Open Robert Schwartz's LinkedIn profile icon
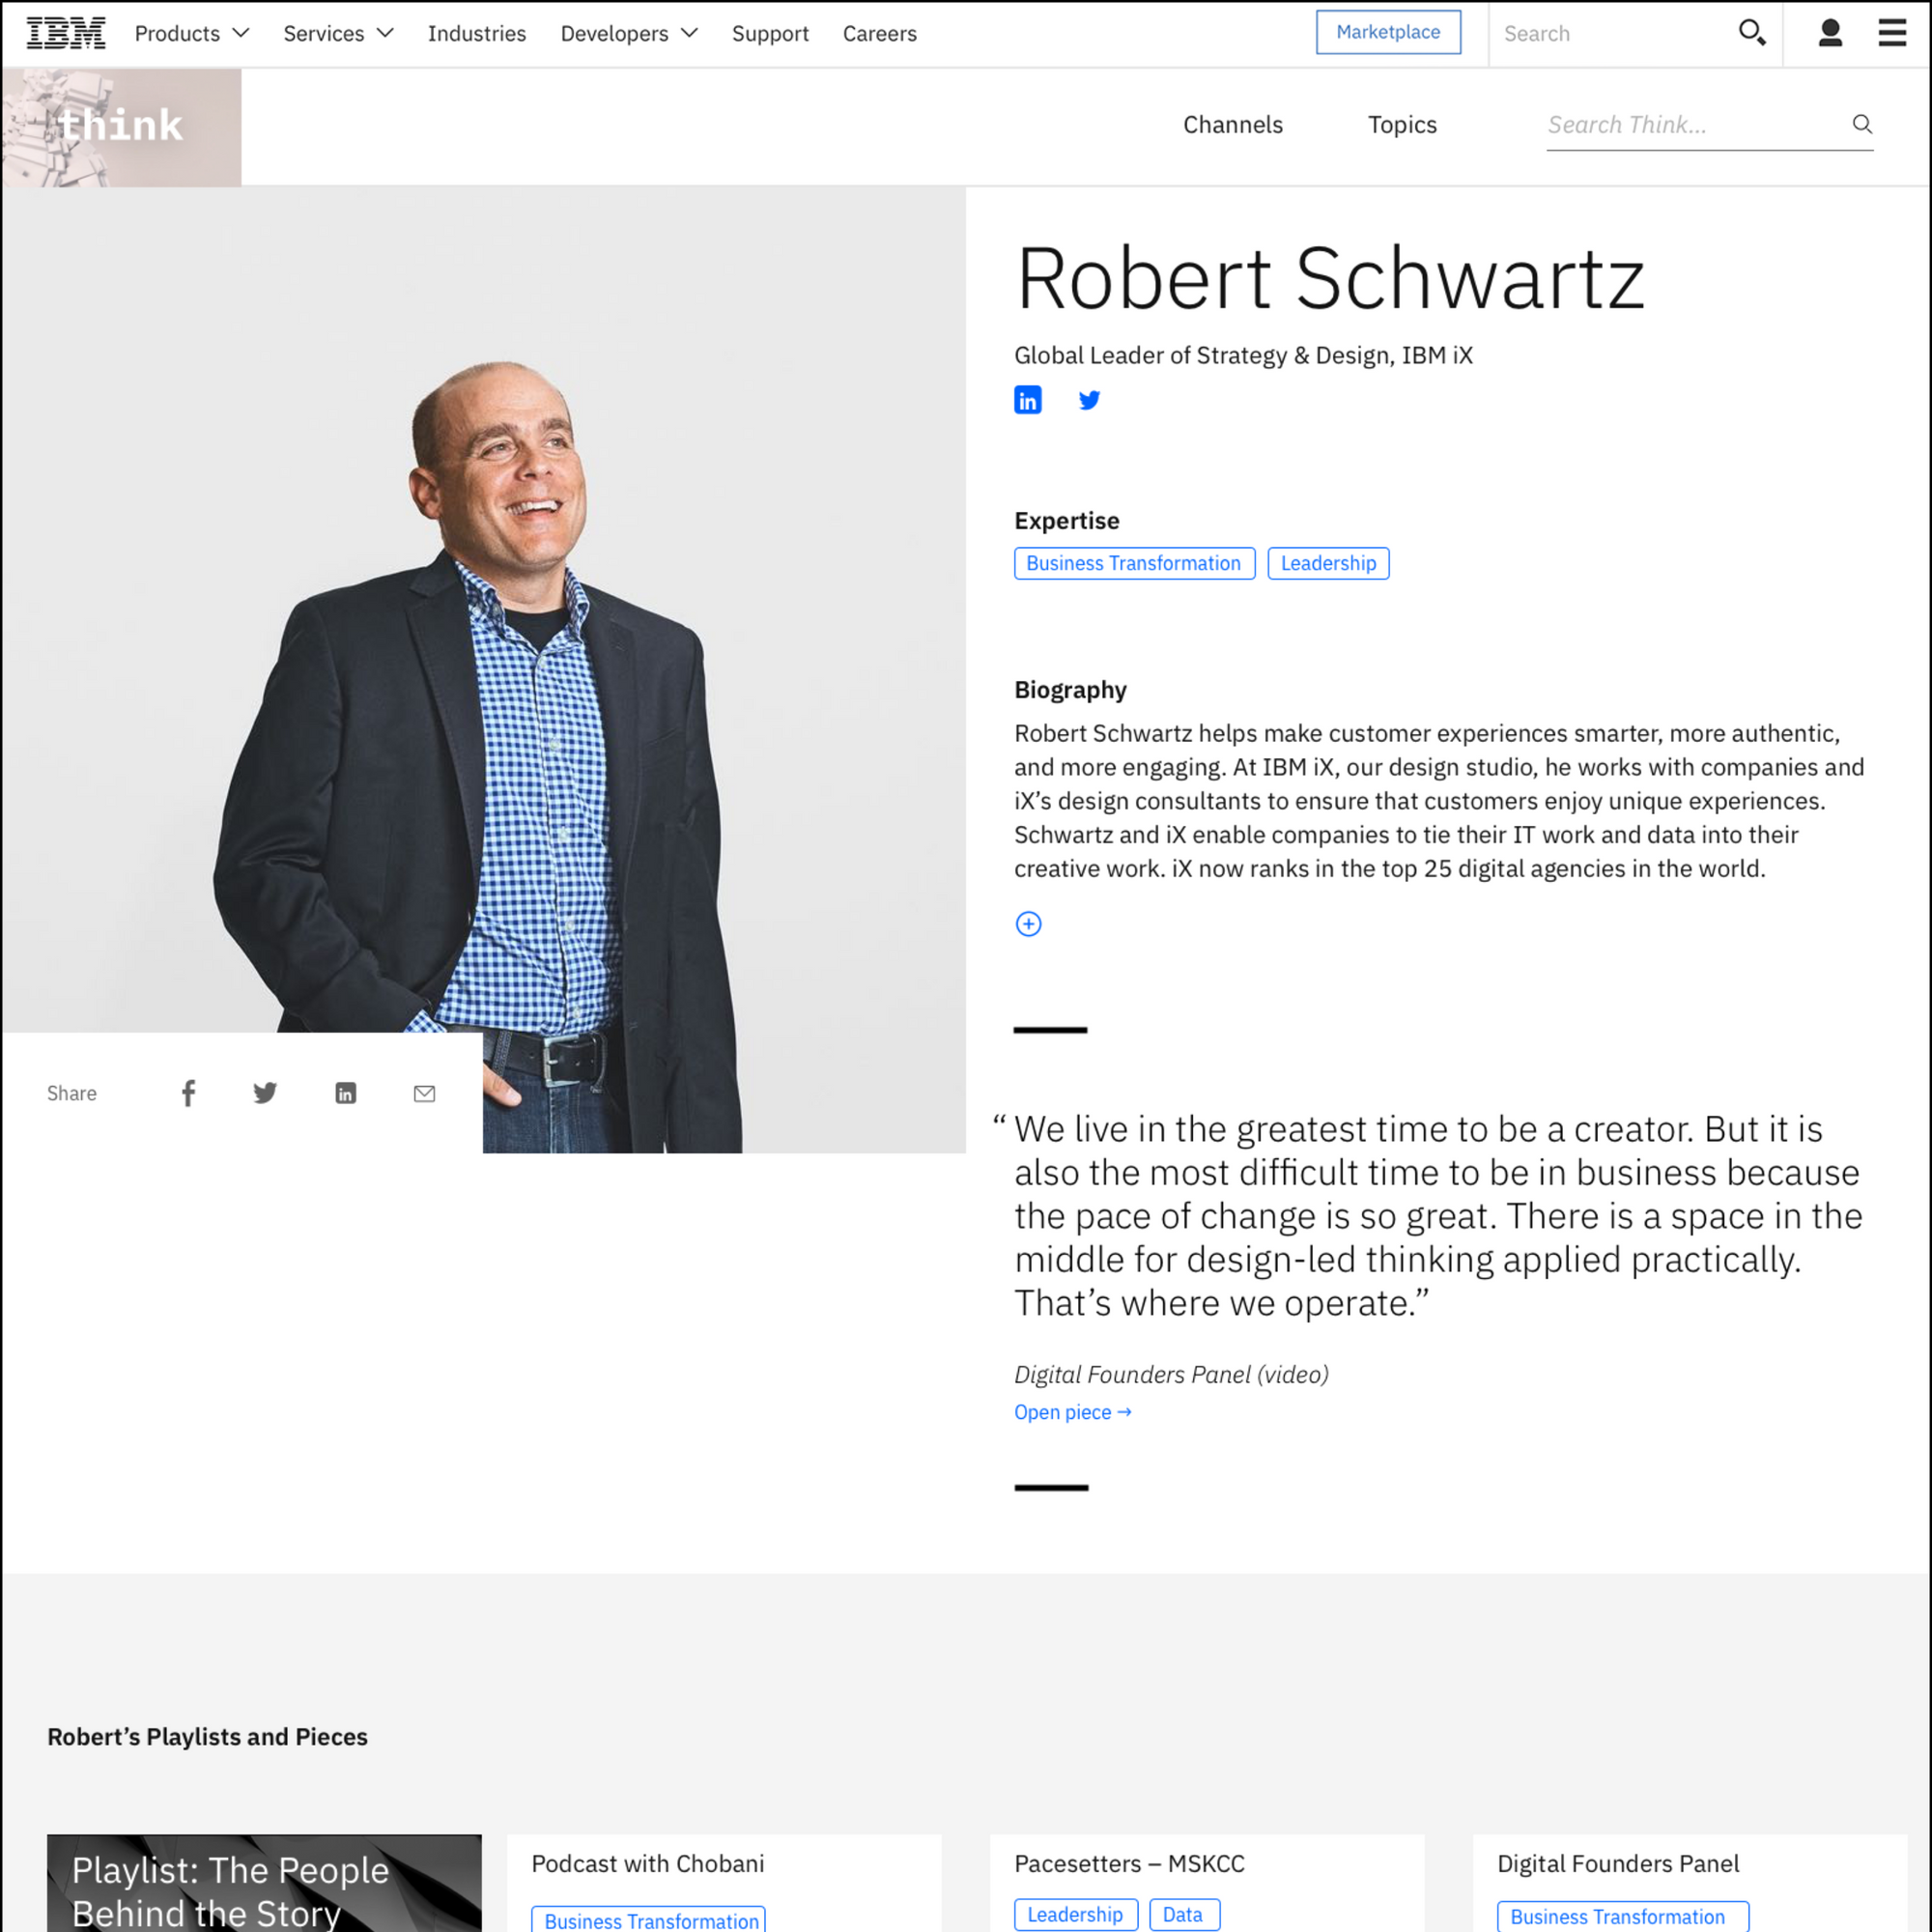The image size is (1932, 1932). pos(1028,400)
